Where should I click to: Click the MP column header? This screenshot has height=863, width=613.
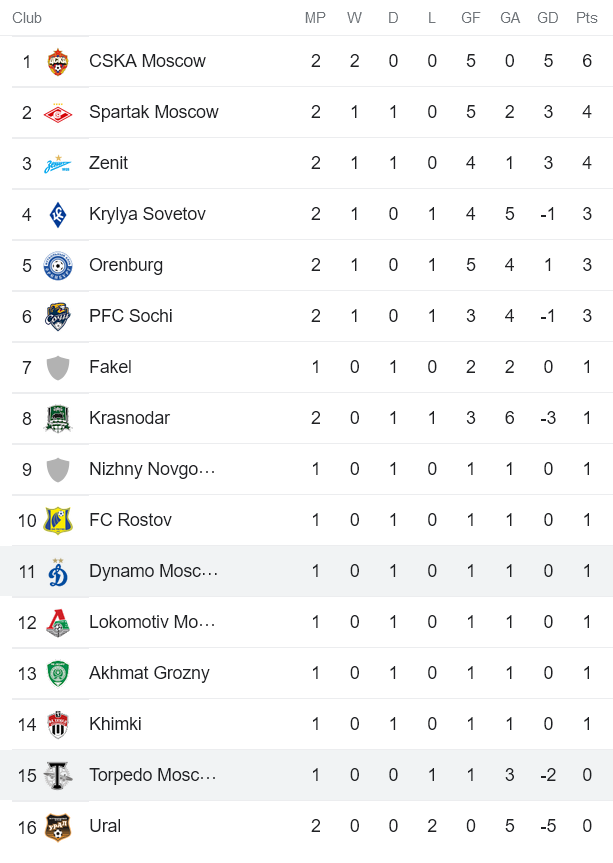click(x=315, y=18)
